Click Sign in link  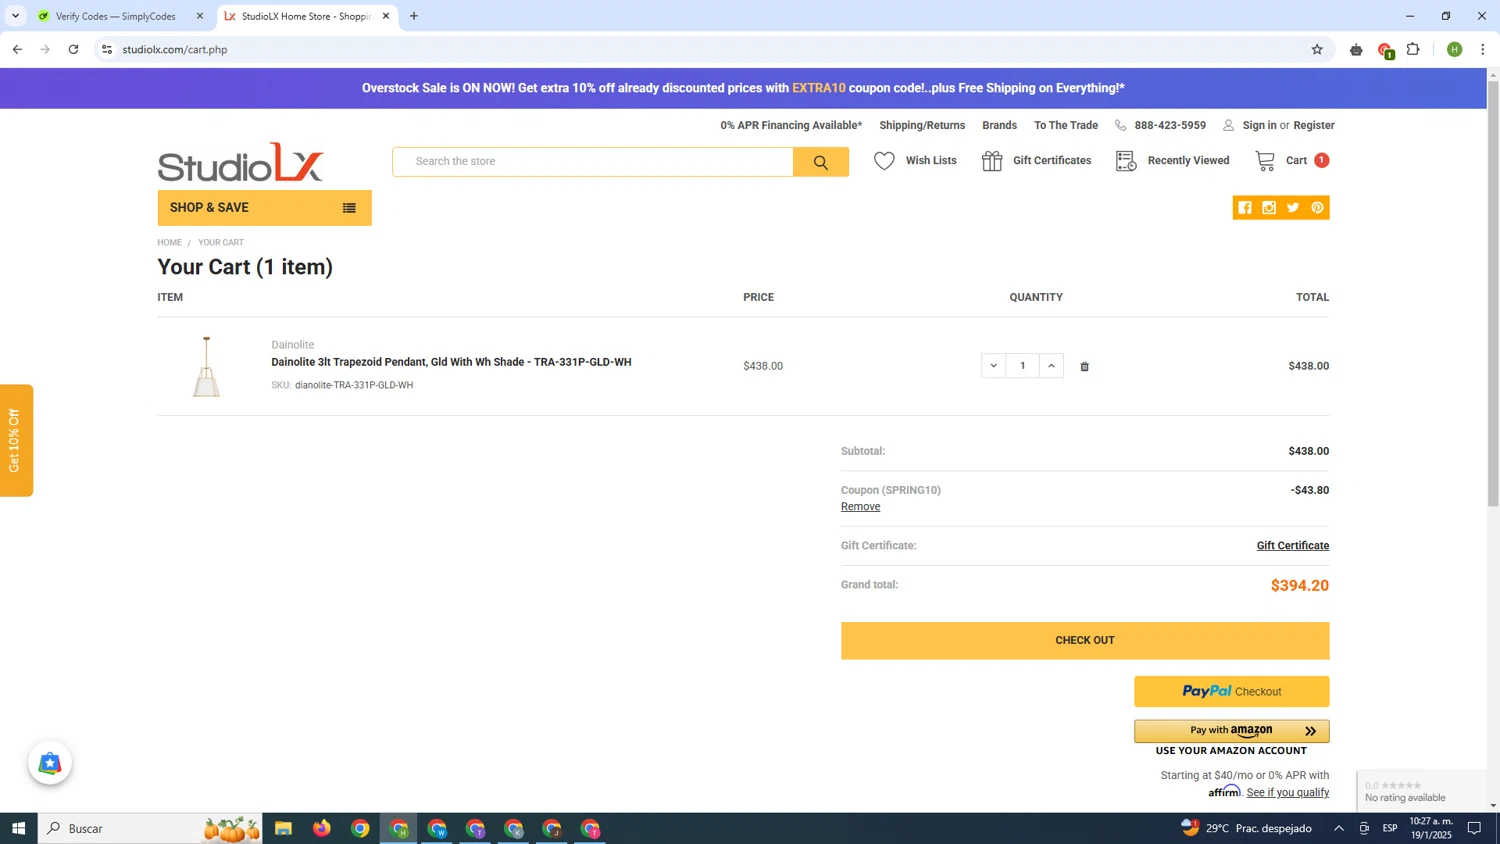(x=1259, y=126)
